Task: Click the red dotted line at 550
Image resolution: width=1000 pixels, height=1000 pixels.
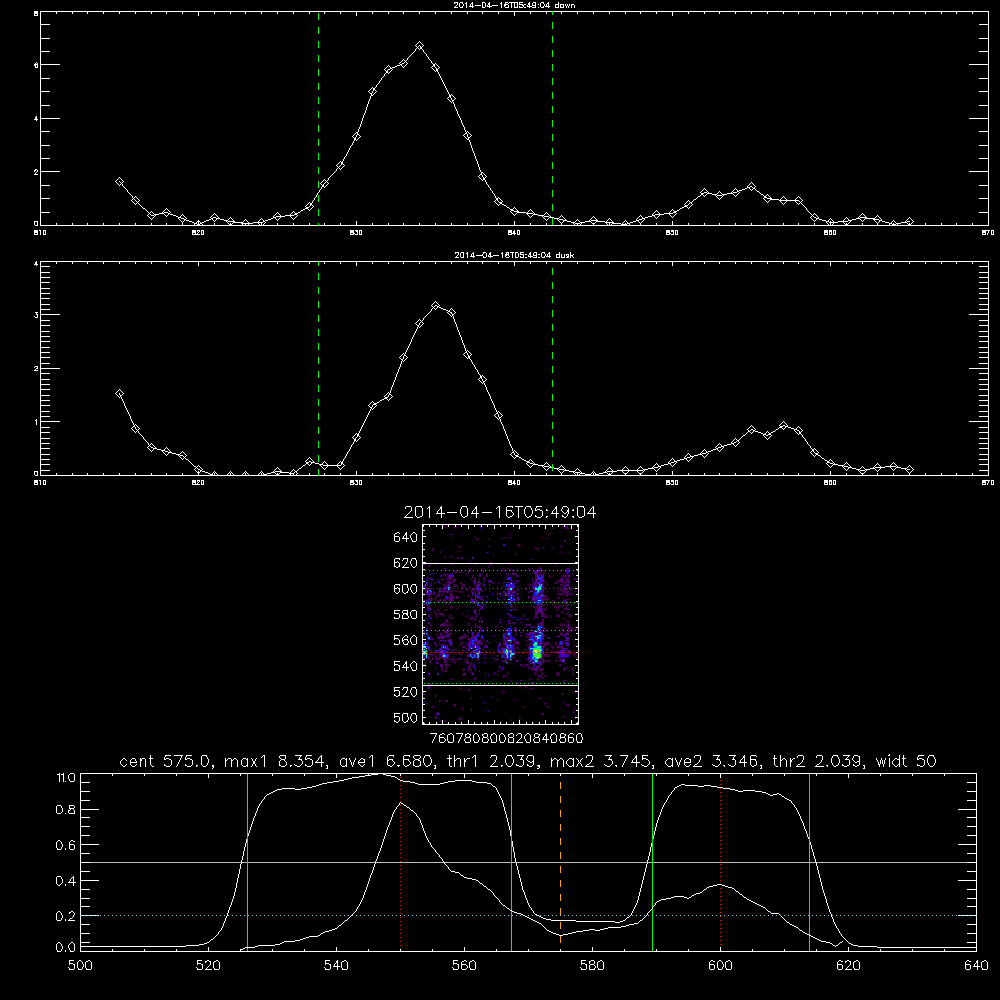Action: [x=401, y=861]
